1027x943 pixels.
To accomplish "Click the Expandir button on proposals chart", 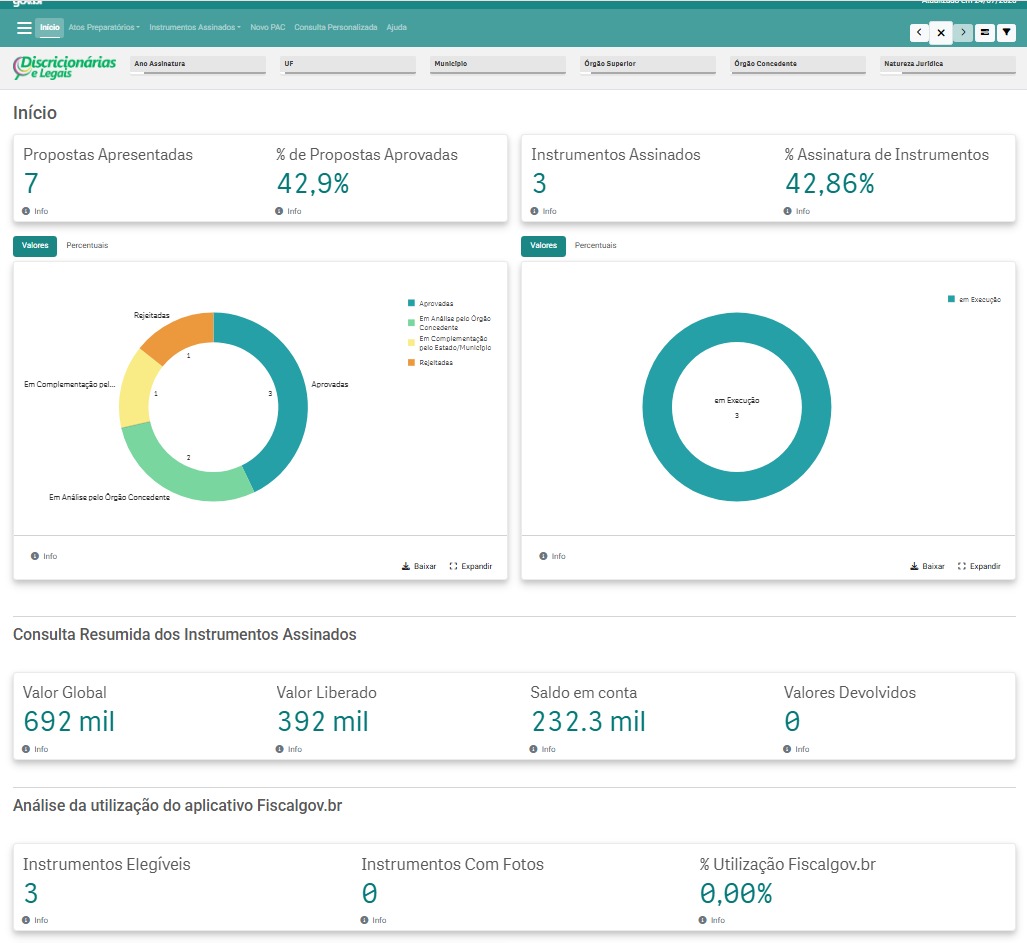I will (x=470, y=566).
